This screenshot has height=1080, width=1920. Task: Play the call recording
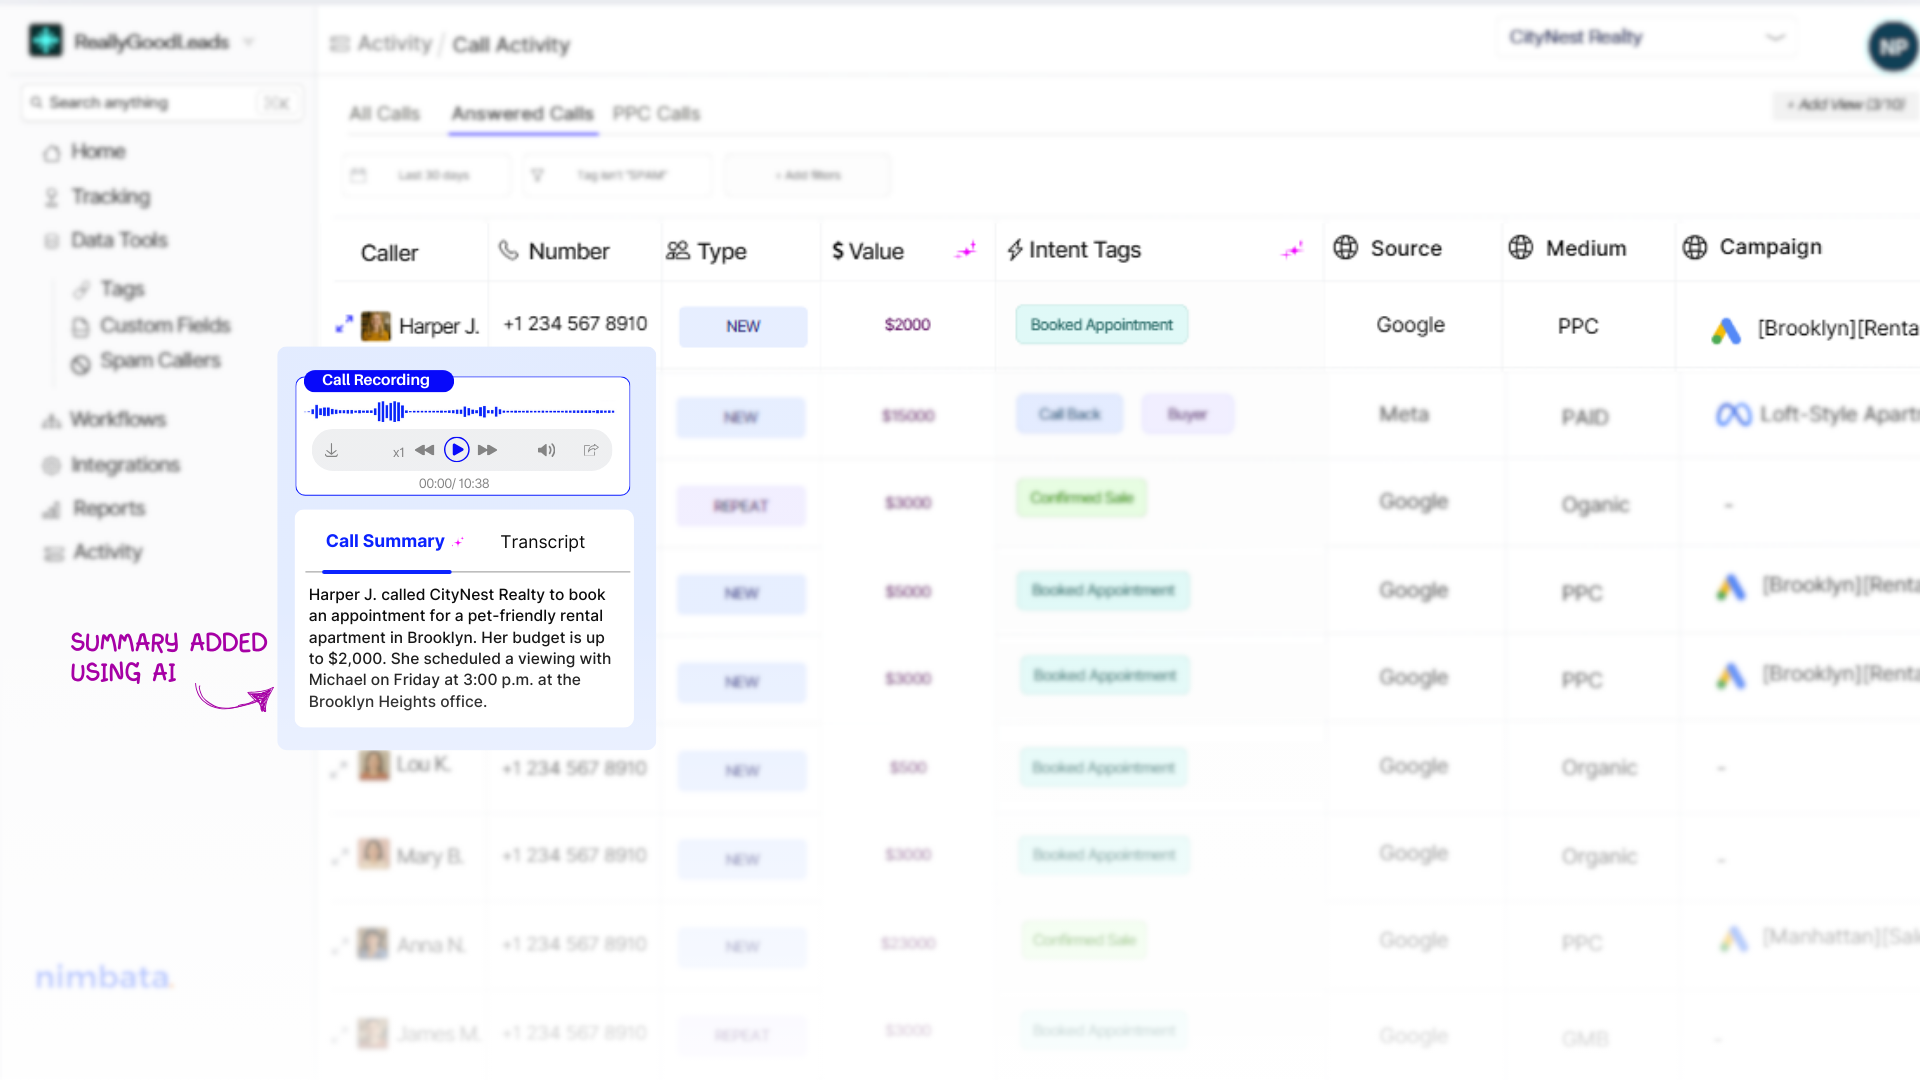(457, 450)
